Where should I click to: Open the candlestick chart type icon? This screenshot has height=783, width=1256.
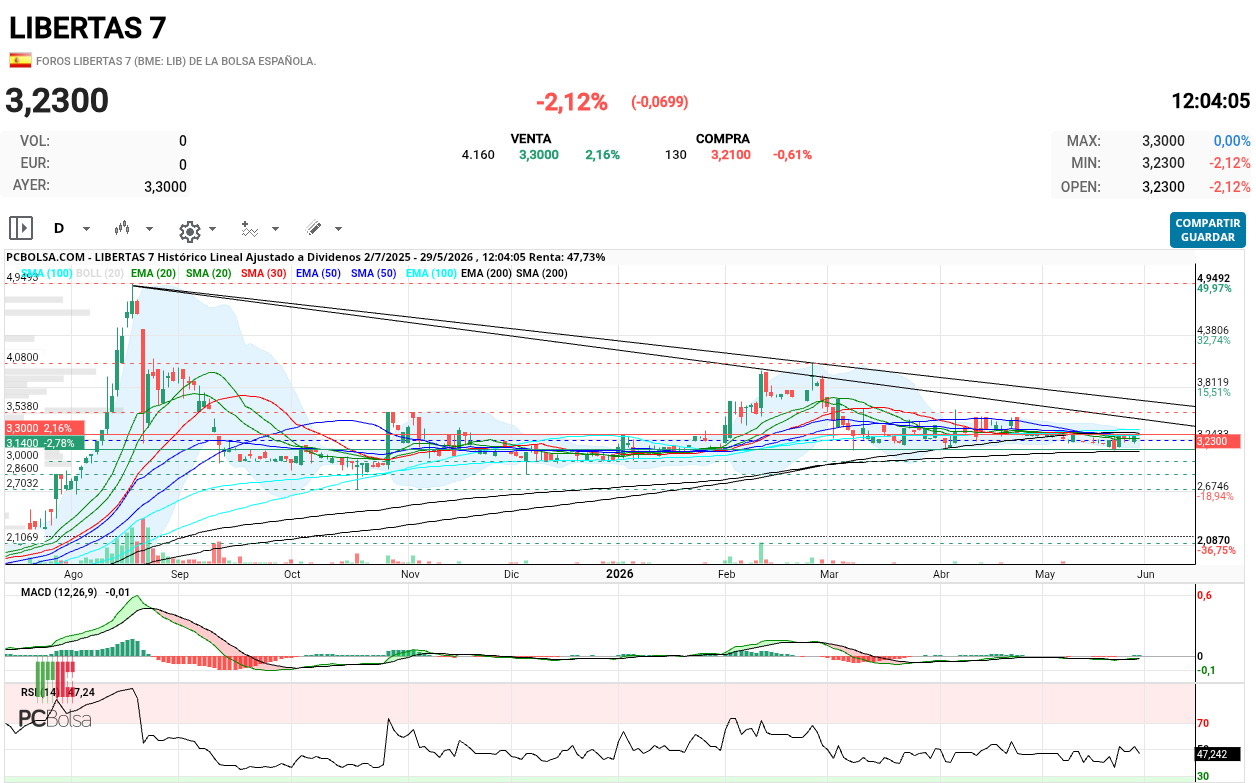click(x=124, y=228)
